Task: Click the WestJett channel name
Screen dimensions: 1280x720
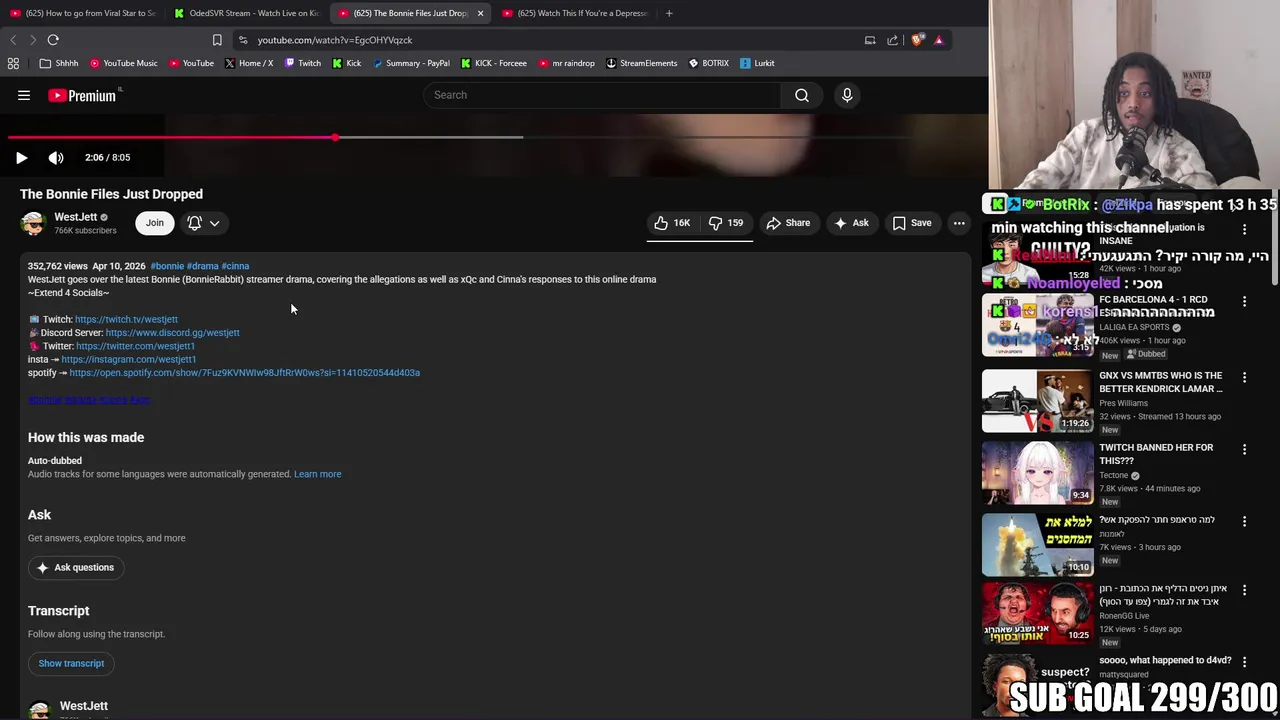Action: coord(76,217)
